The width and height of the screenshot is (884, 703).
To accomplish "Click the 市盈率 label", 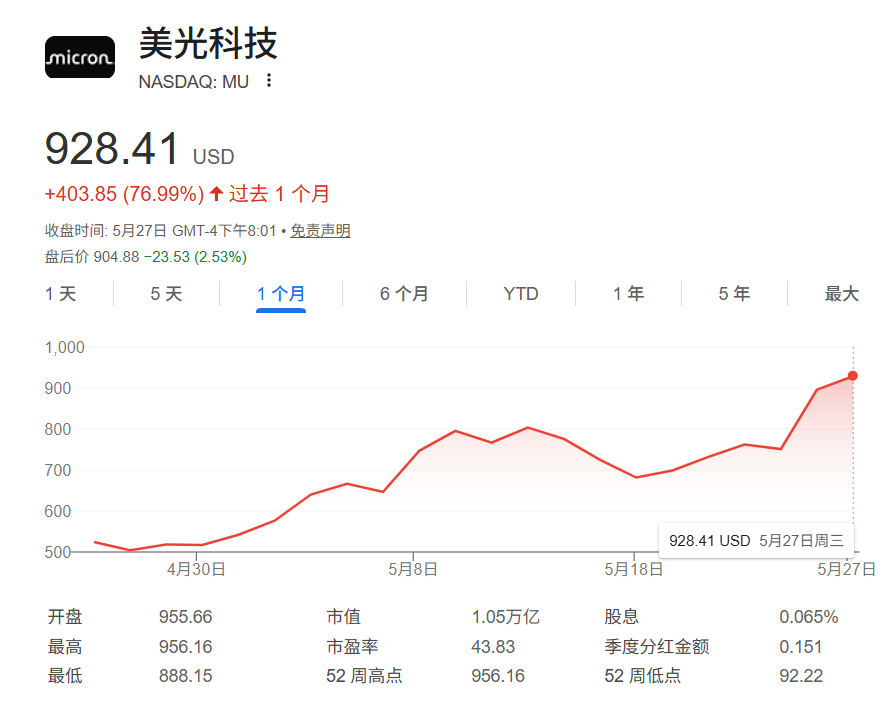I will coord(352,647).
